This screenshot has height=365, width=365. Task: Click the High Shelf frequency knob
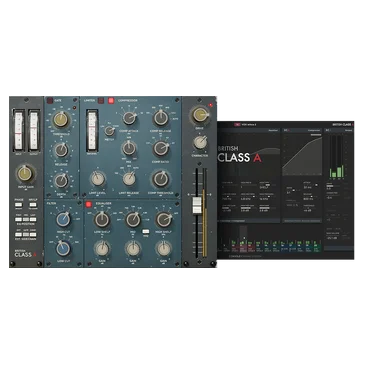[x=163, y=220]
